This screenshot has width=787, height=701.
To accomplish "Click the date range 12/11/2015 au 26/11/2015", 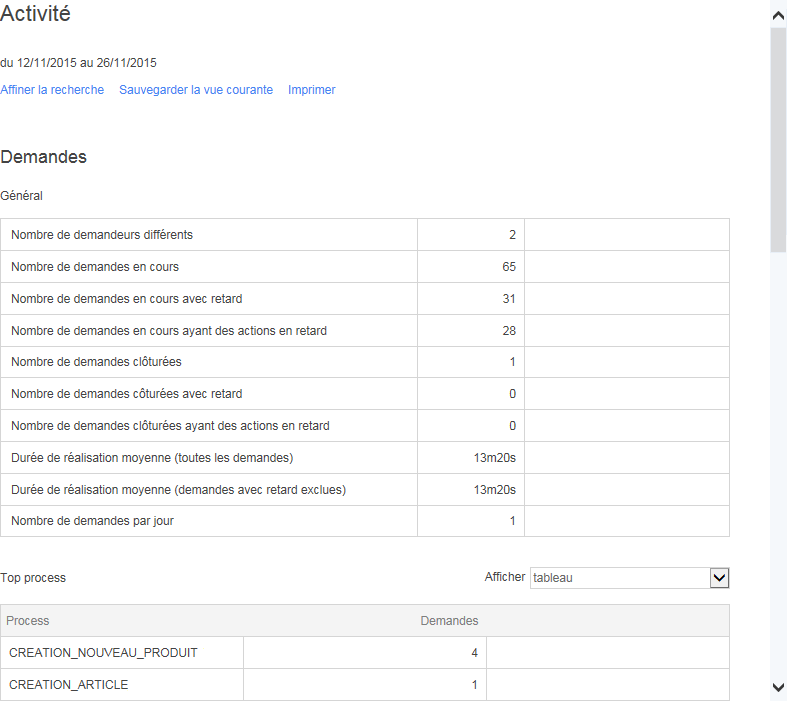I will pos(78,63).
